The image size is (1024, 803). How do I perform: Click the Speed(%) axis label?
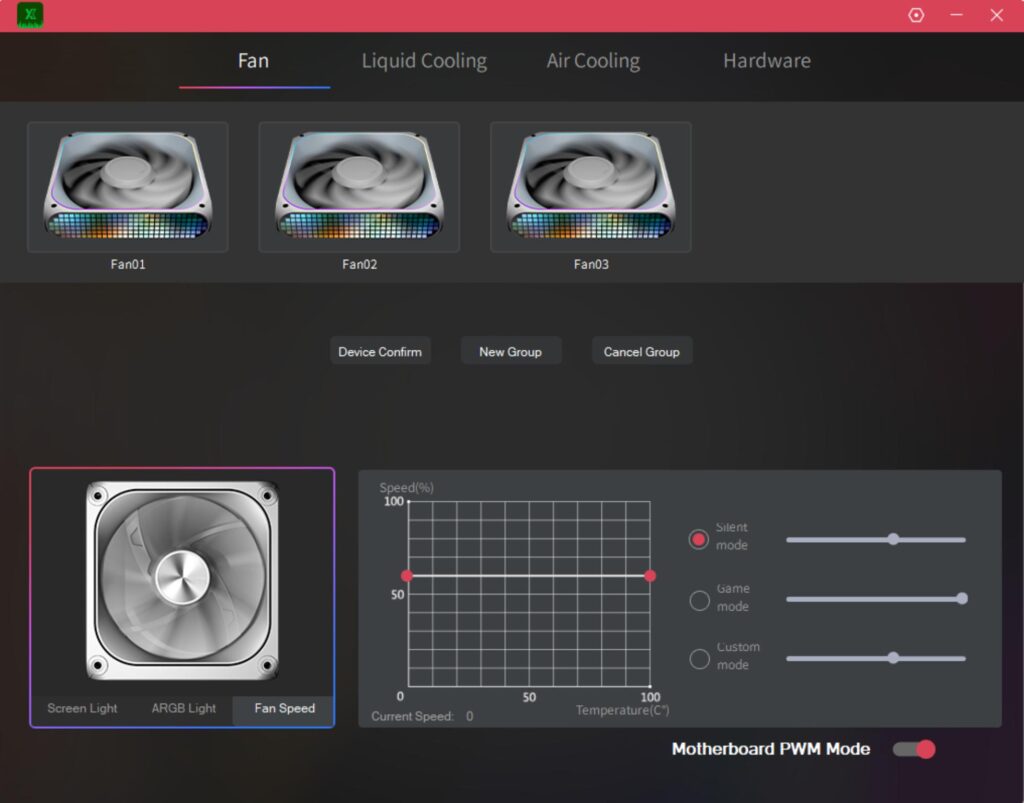point(406,488)
